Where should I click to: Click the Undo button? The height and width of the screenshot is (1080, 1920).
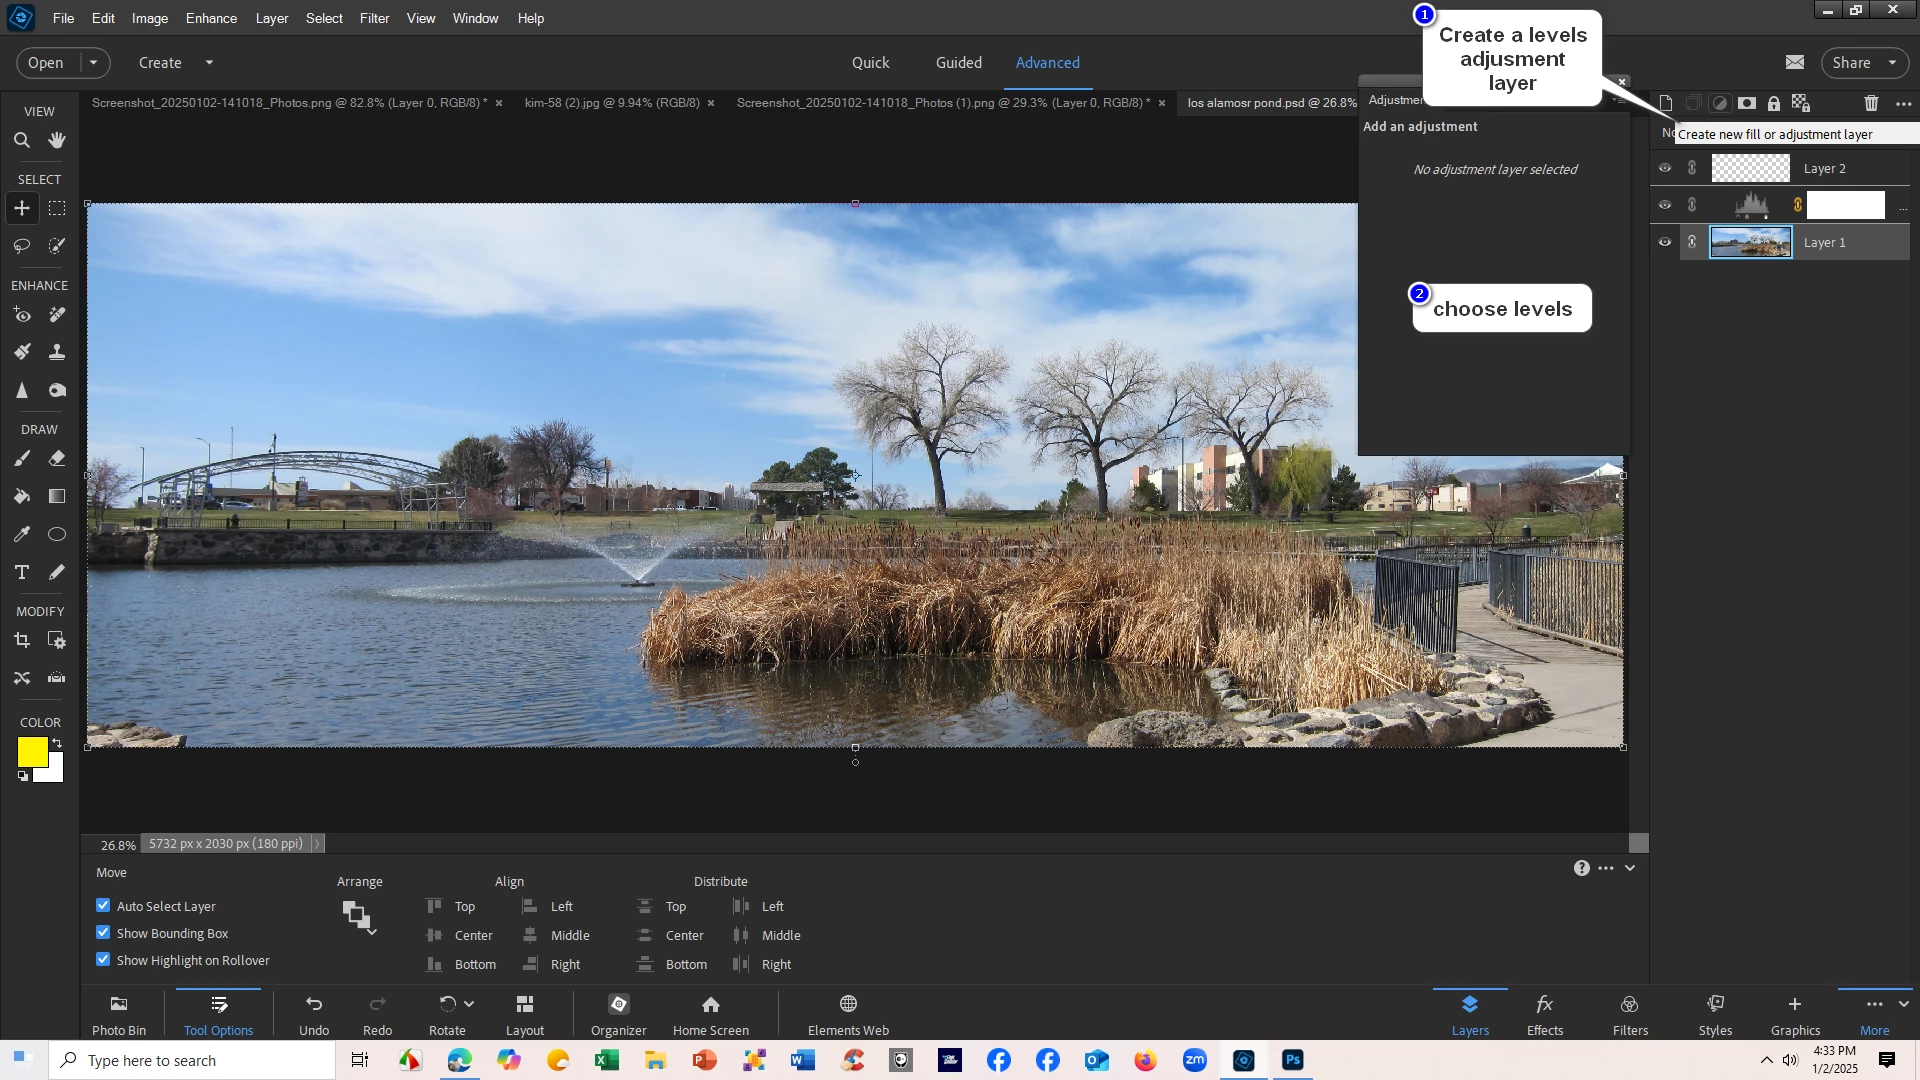313,1012
